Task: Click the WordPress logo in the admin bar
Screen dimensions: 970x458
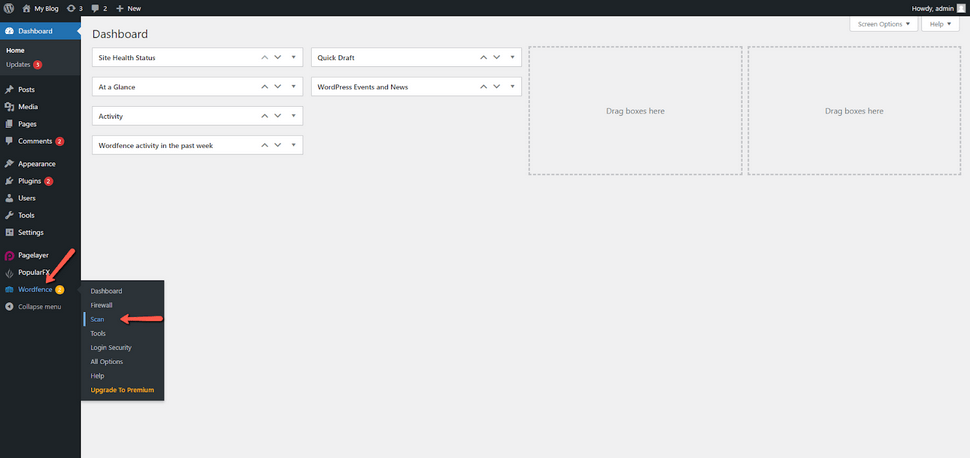Action: click(x=9, y=9)
